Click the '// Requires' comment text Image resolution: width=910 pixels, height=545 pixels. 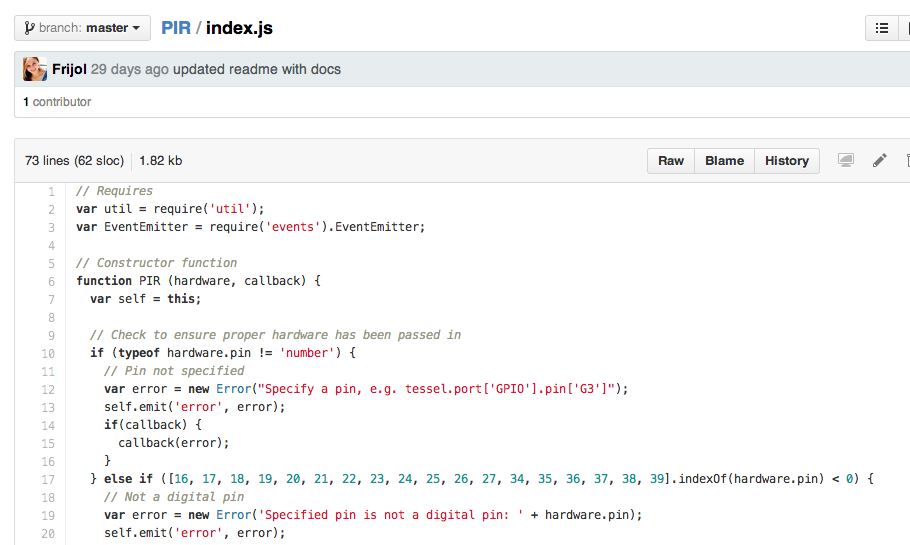114,191
